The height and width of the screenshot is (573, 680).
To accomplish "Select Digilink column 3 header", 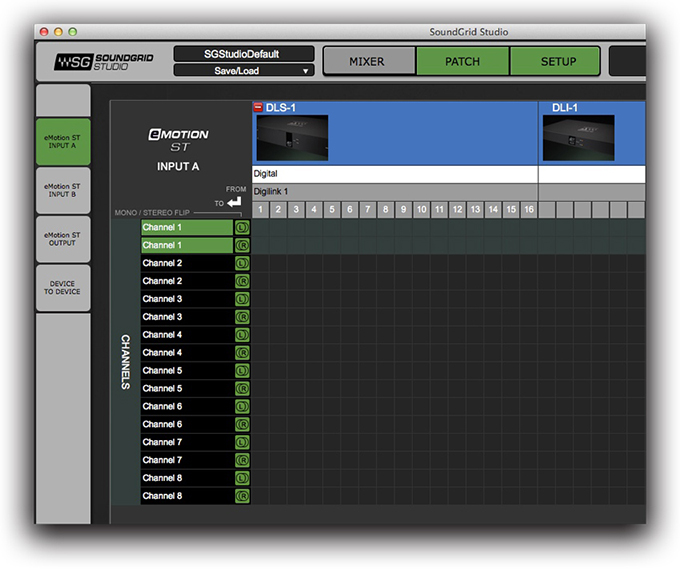I will pyautogui.click(x=296, y=210).
